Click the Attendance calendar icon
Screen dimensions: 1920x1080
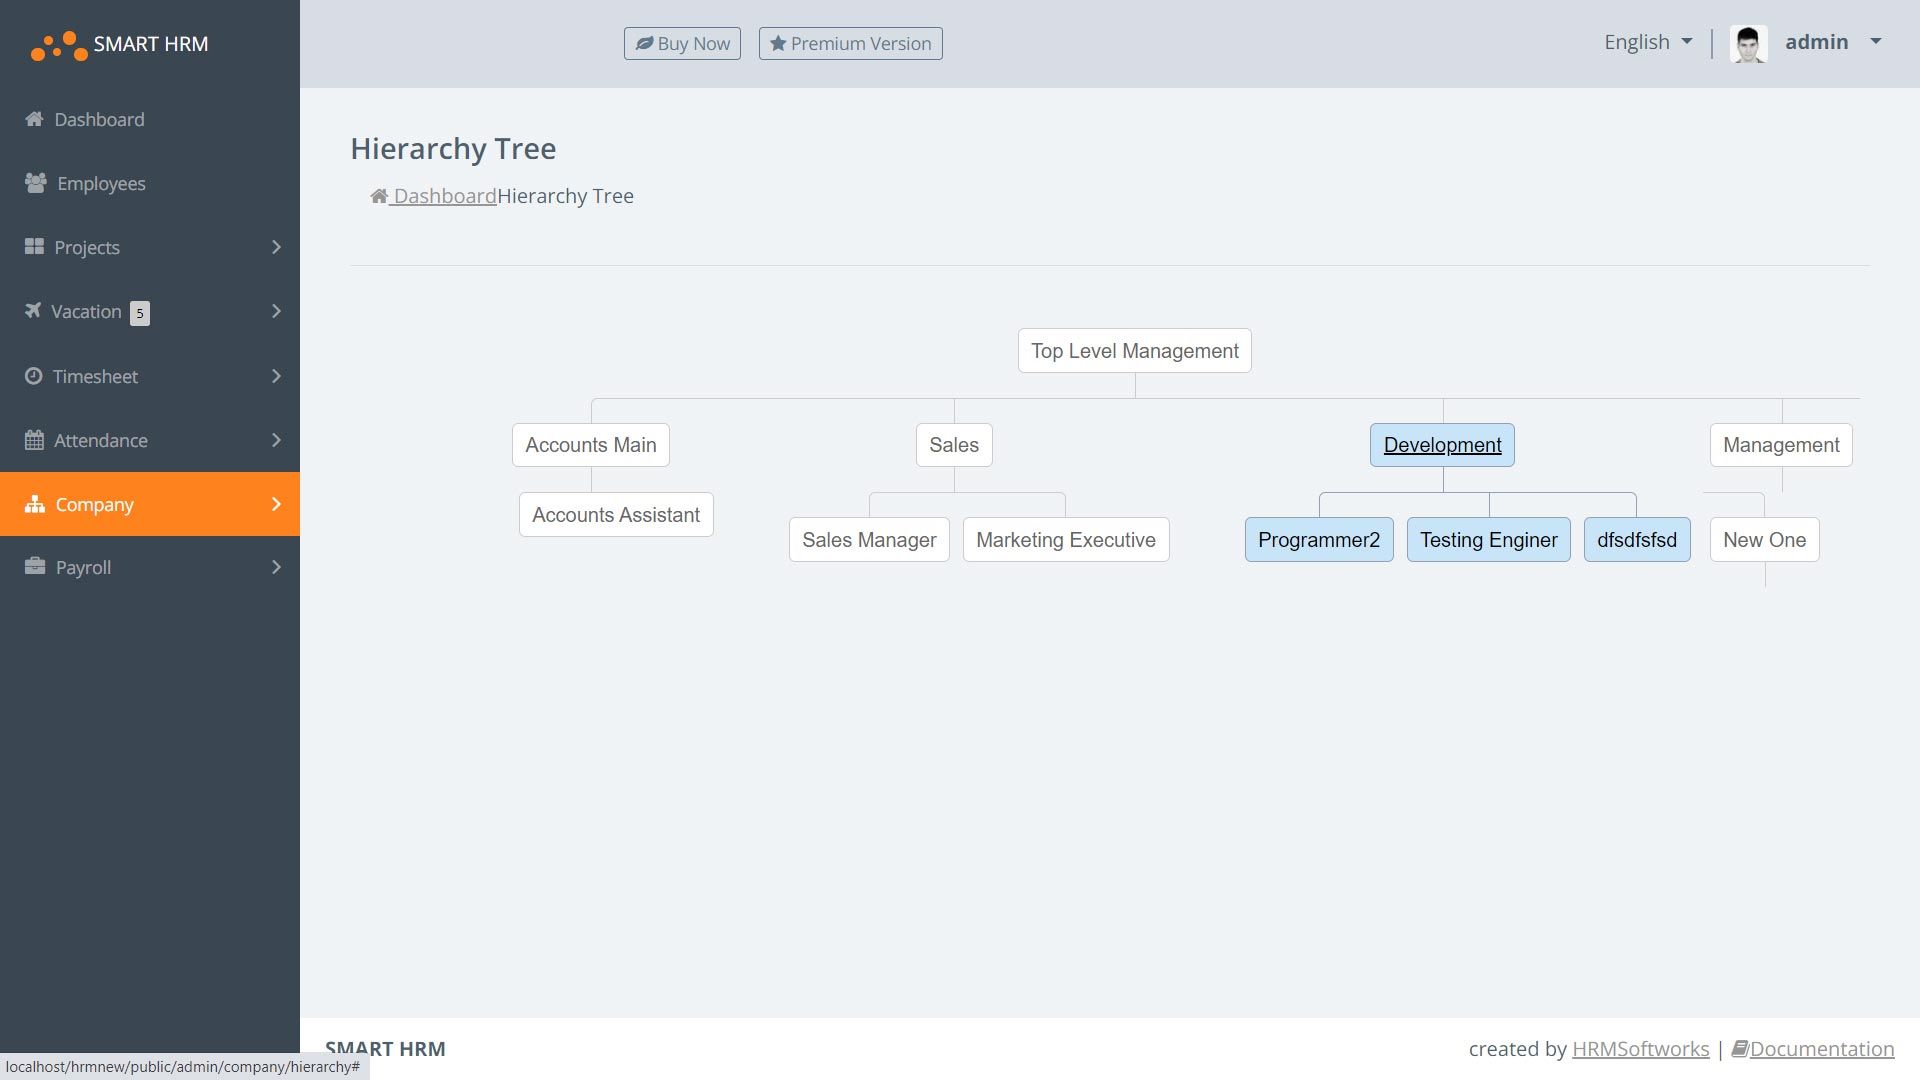coord(34,440)
